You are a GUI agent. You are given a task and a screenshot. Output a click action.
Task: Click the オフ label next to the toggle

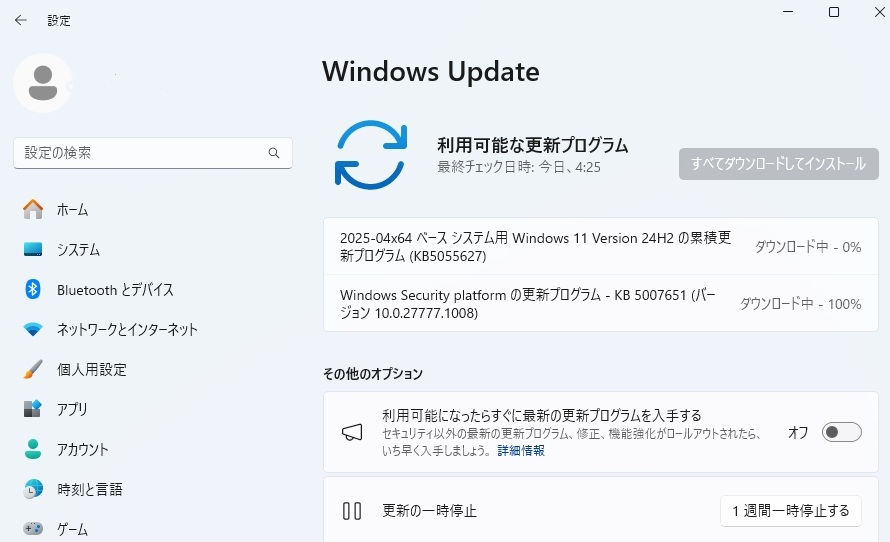[x=798, y=432]
